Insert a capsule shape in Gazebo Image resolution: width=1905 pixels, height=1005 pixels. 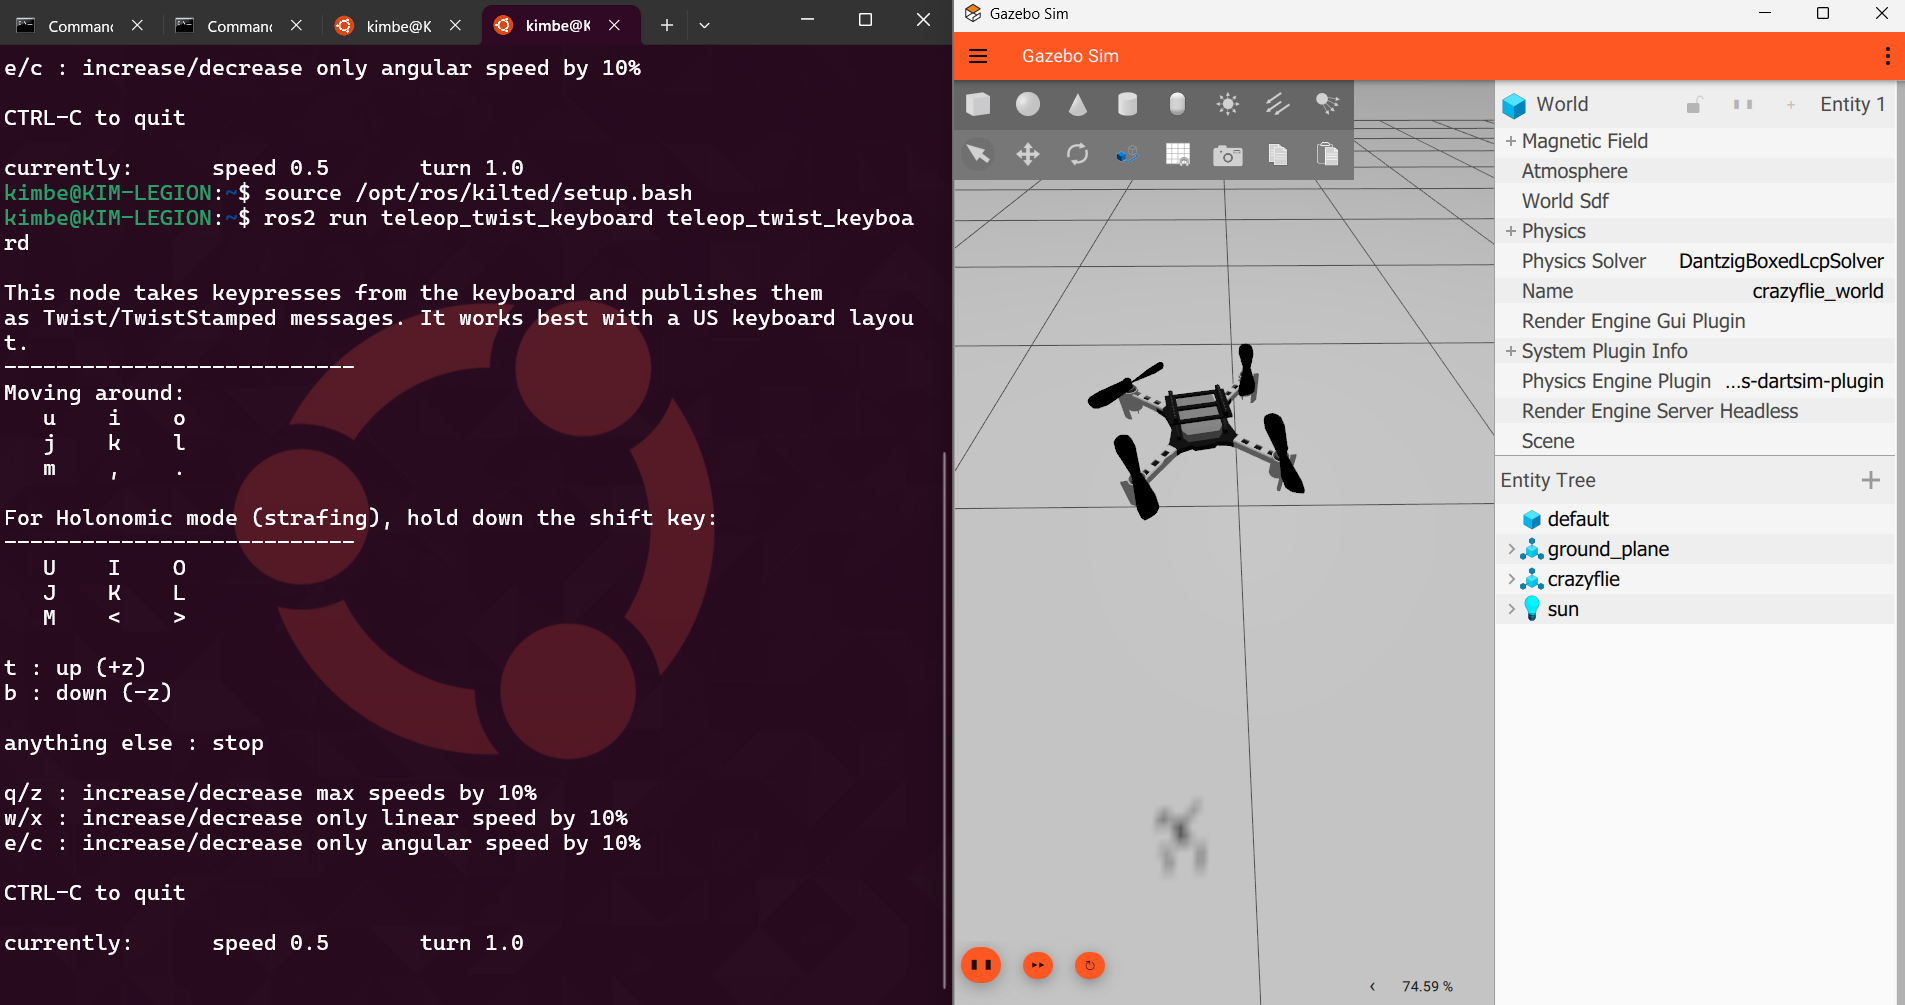click(1178, 104)
